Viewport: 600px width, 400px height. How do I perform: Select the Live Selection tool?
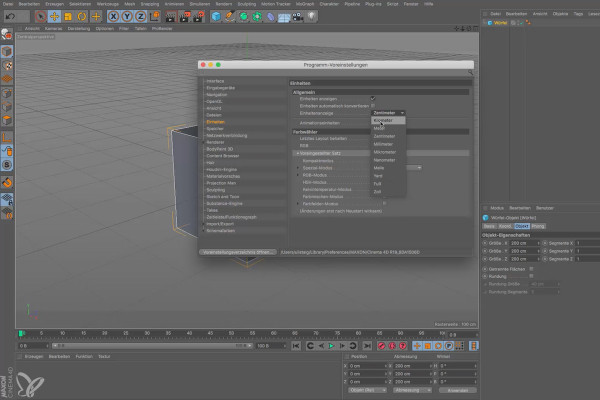tap(40, 16)
